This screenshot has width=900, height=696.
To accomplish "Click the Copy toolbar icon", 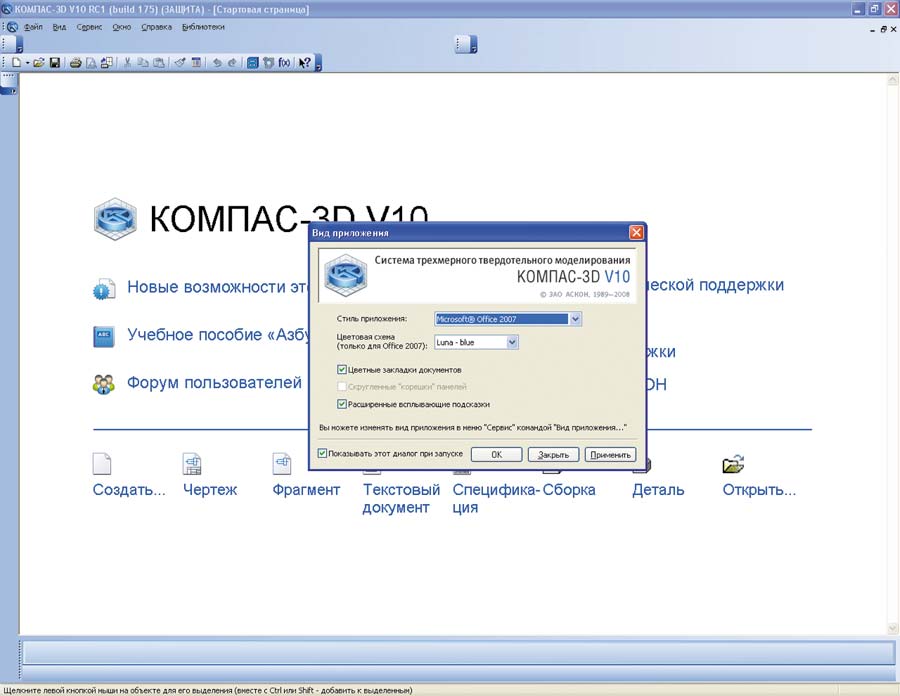I will (x=143, y=63).
